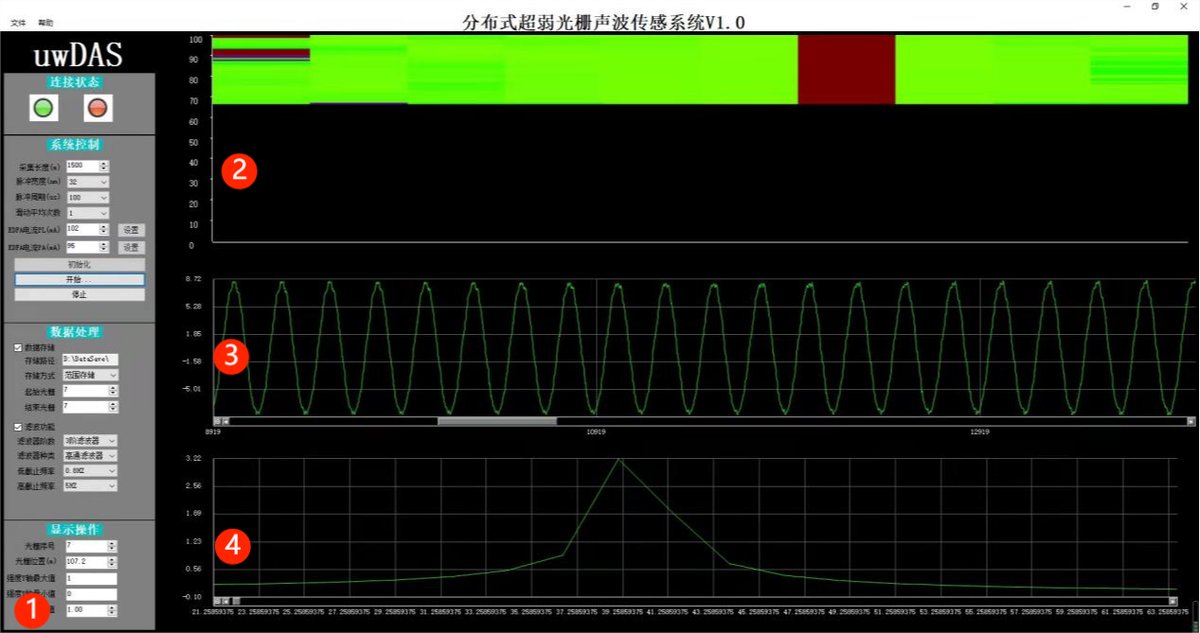
Task: Click the 开始 button
Action: 79,280
